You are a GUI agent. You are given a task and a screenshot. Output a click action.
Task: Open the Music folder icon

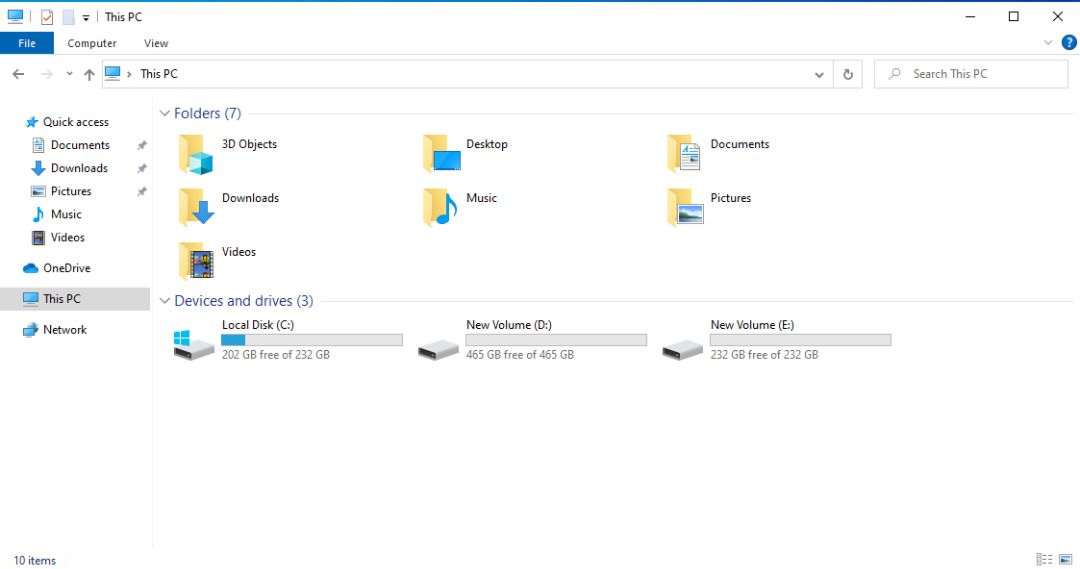[440, 208]
